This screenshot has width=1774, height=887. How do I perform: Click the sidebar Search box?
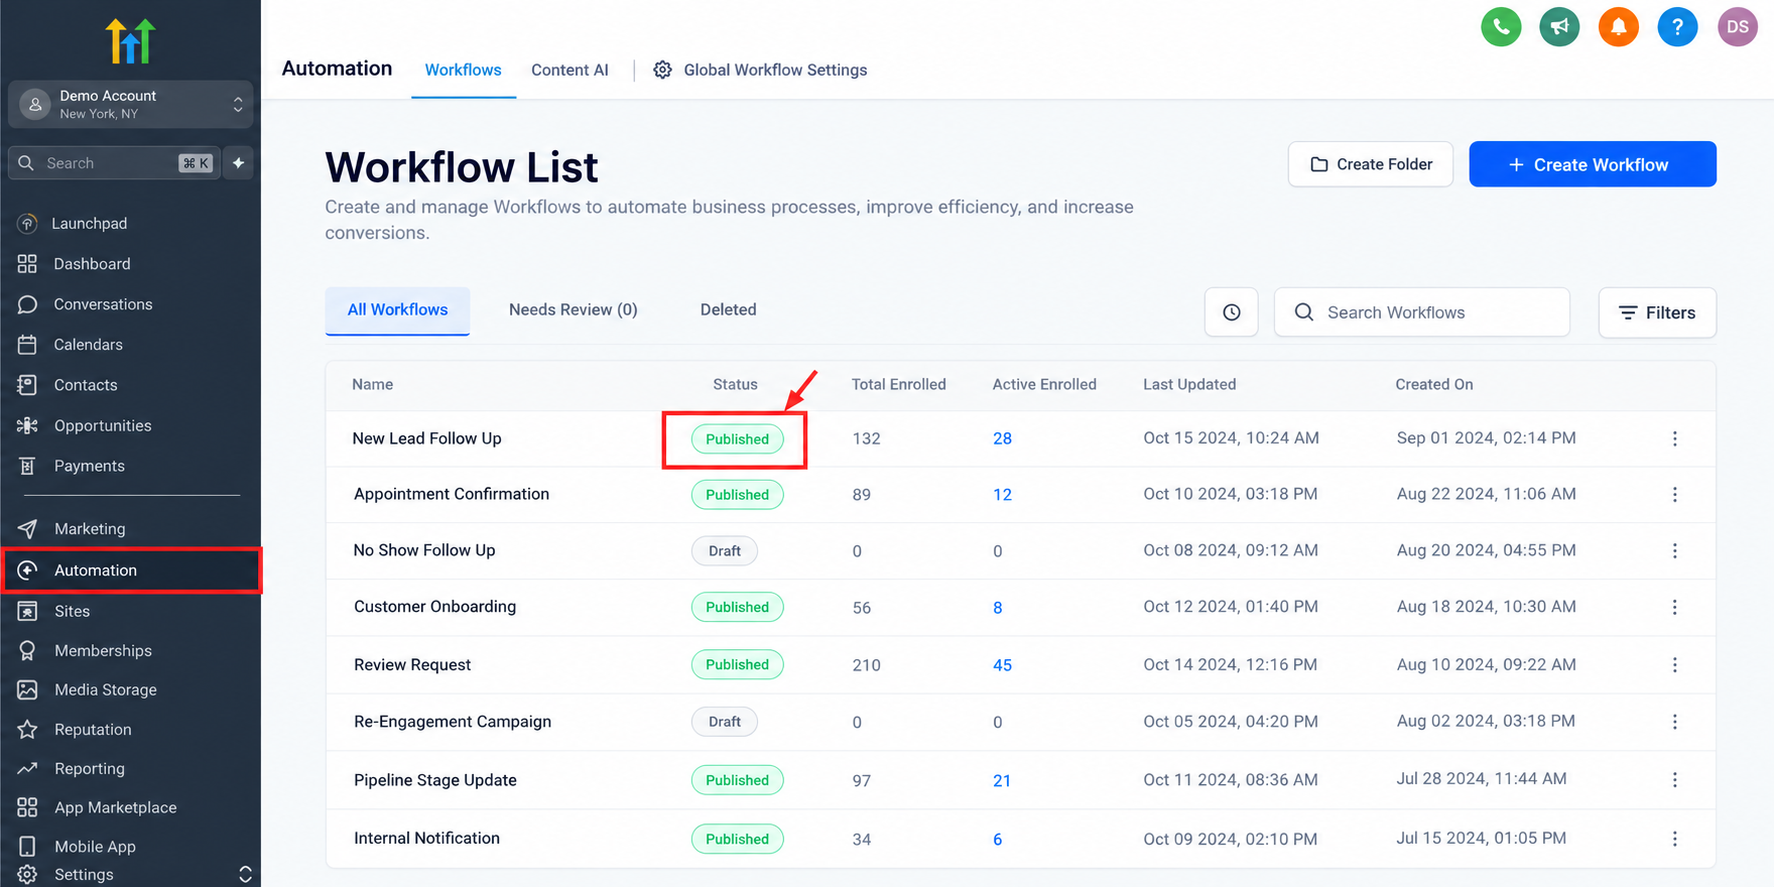tap(115, 163)
